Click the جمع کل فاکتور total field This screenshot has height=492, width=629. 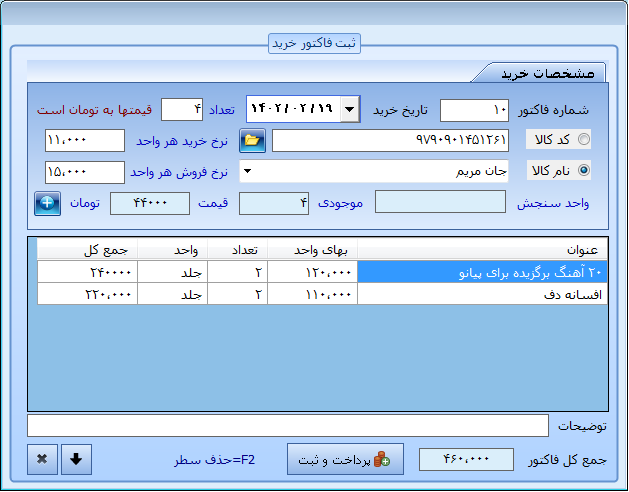(466, 459)
